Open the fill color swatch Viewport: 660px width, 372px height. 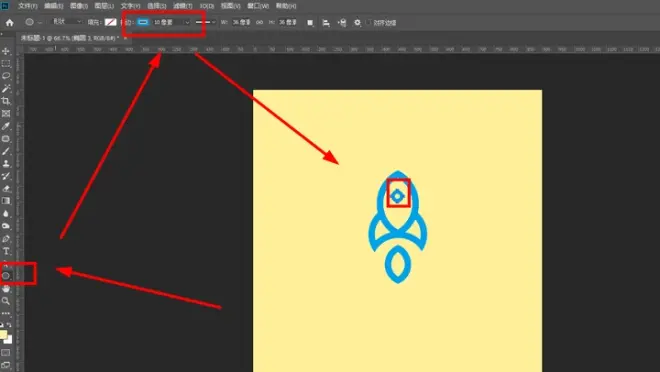(x=111, y=22)
